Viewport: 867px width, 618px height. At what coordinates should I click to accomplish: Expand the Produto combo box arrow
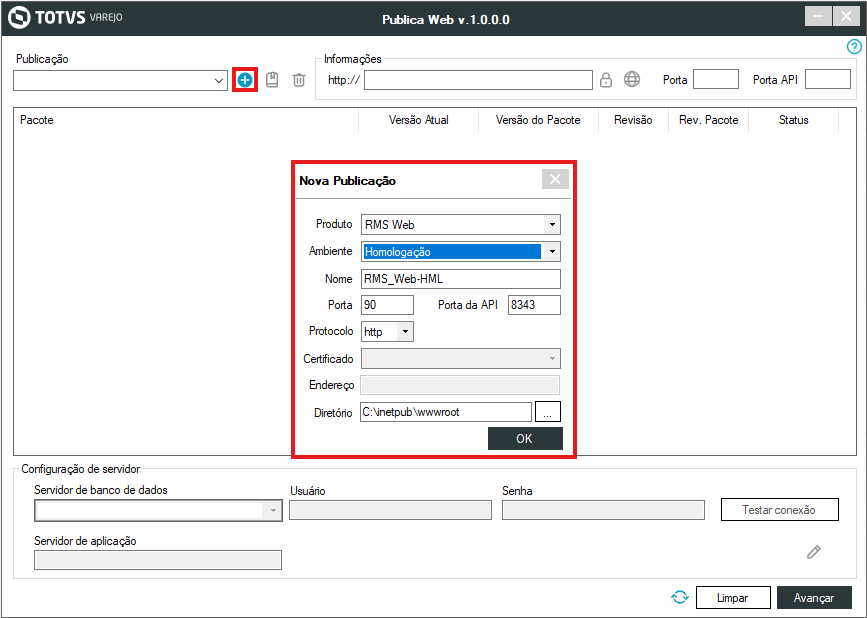pyautogui.click(x=552, y=225)
